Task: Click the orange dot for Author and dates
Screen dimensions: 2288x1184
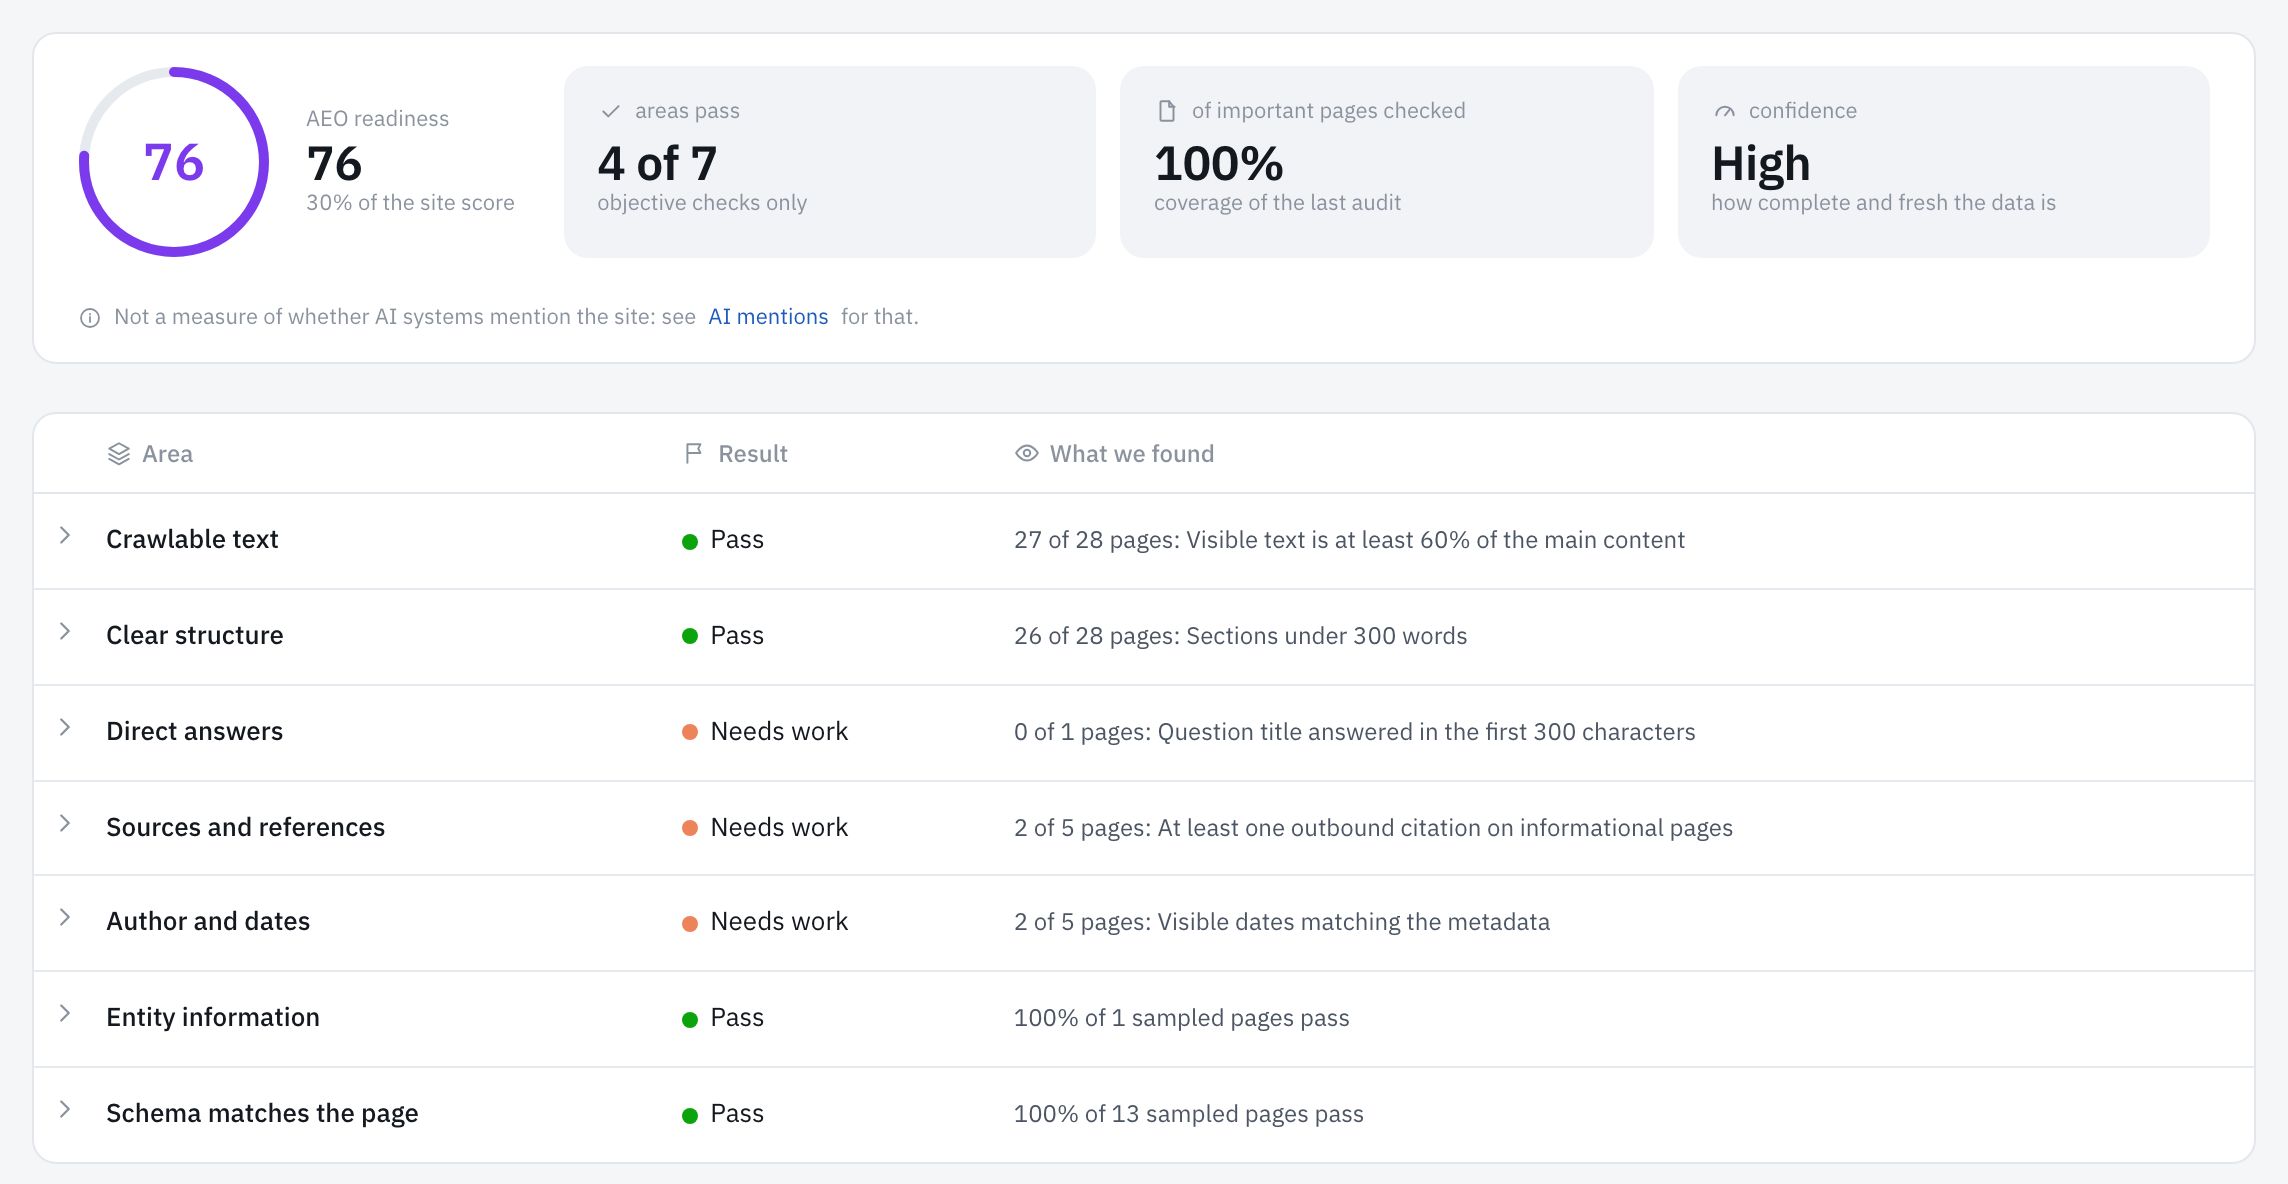Action: pyautogui.click(x=690, y=923)
